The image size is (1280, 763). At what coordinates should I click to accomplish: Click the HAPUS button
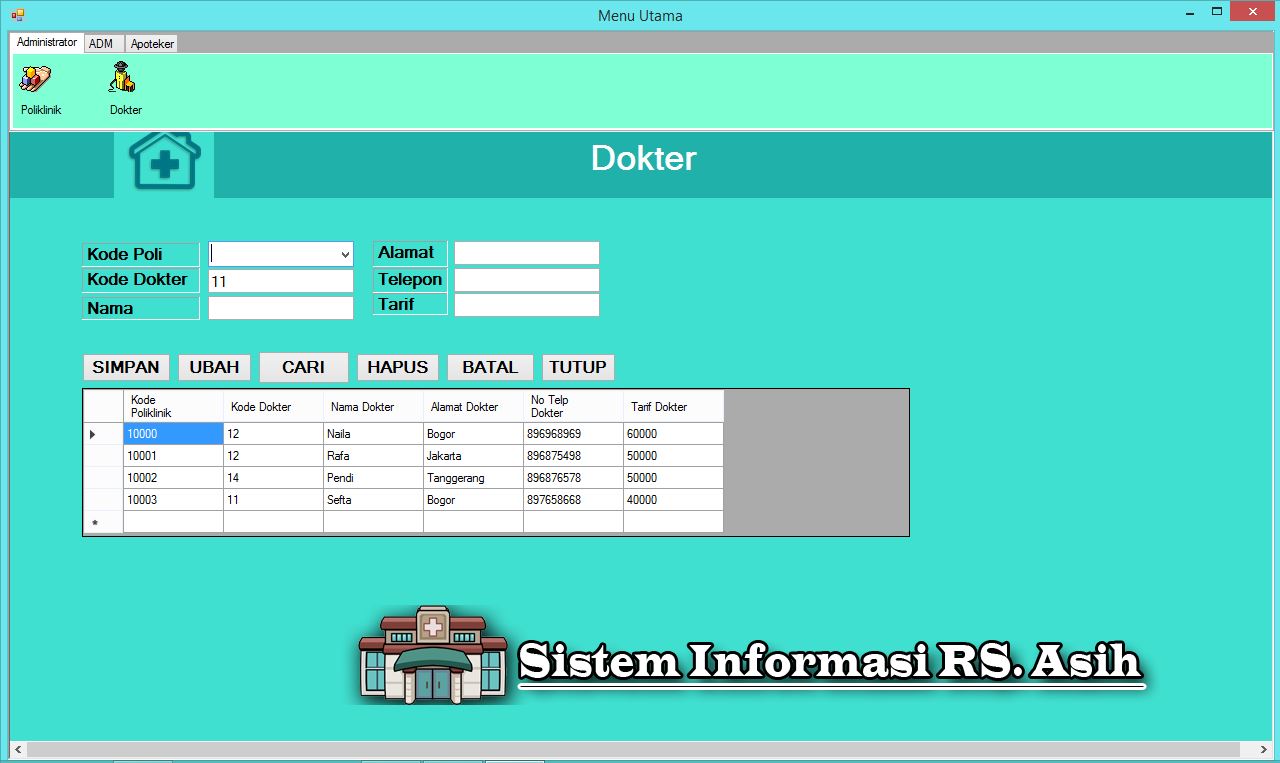coord(397,367)
